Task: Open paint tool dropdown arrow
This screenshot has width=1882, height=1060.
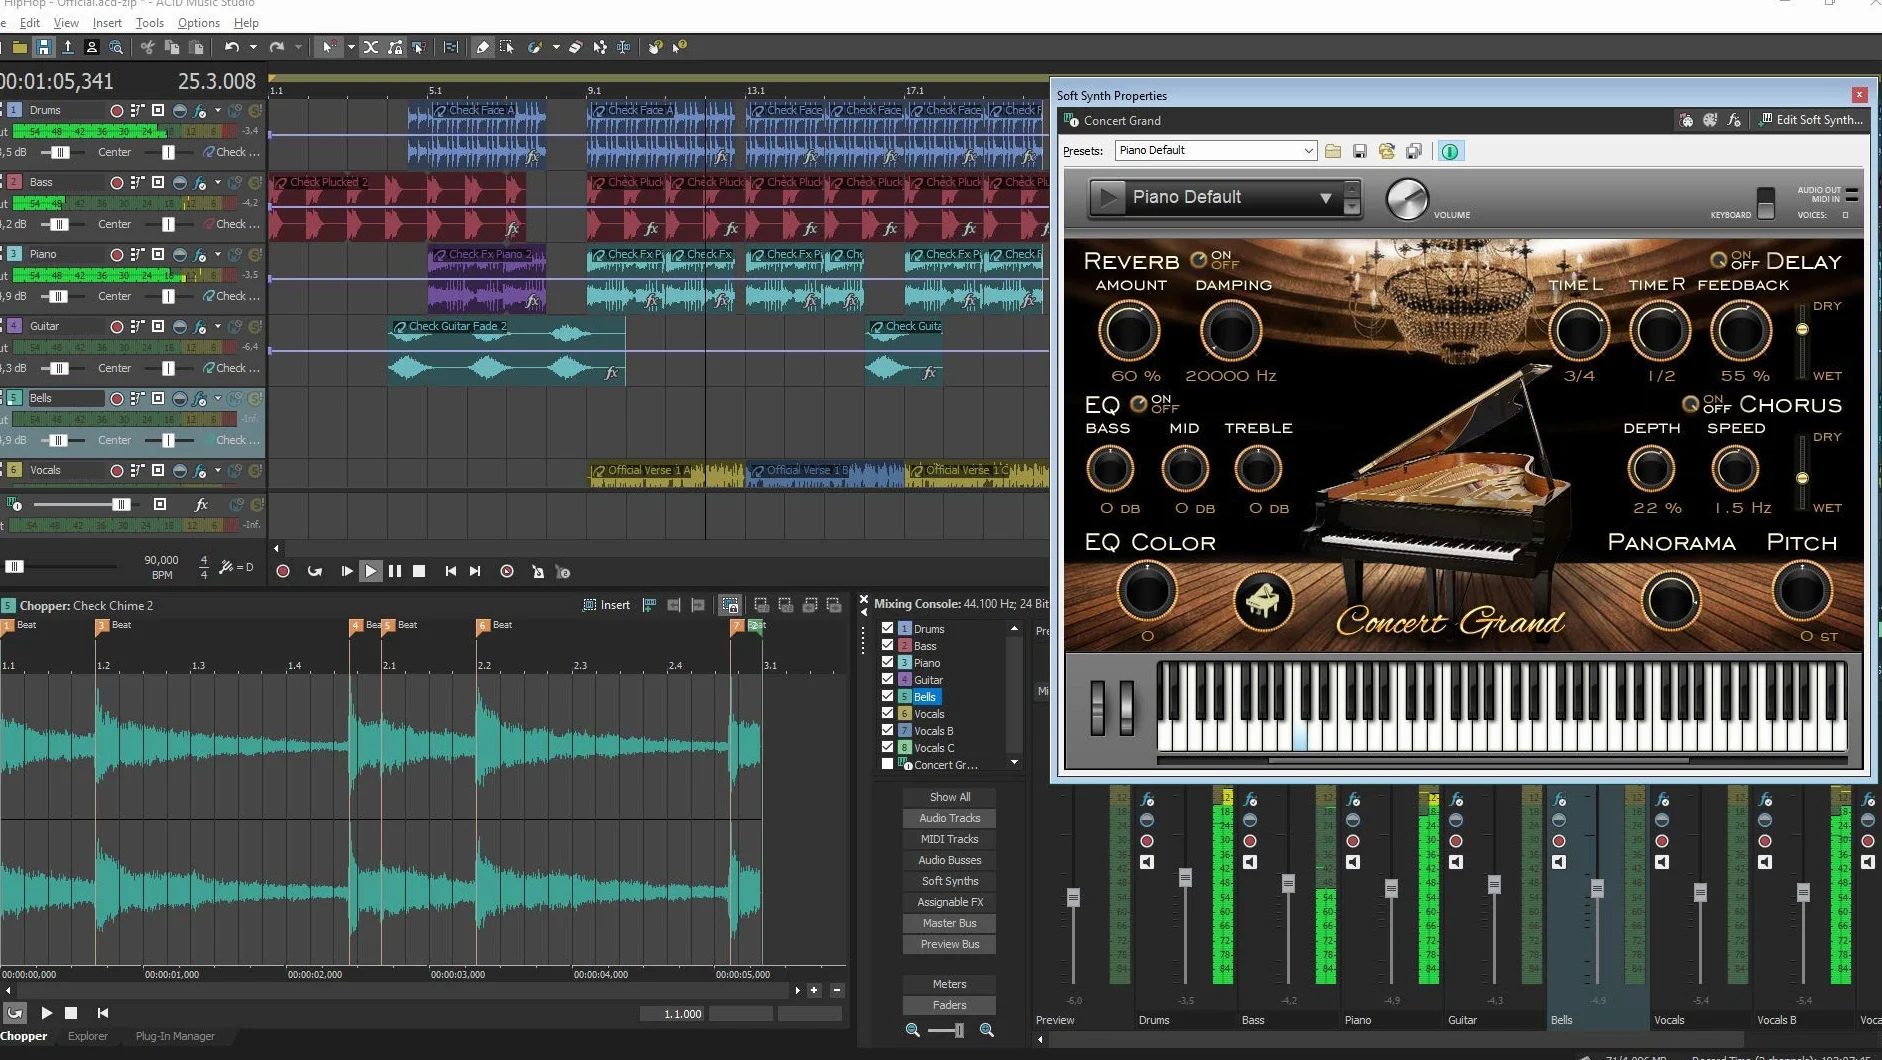Action: point(556,47)
